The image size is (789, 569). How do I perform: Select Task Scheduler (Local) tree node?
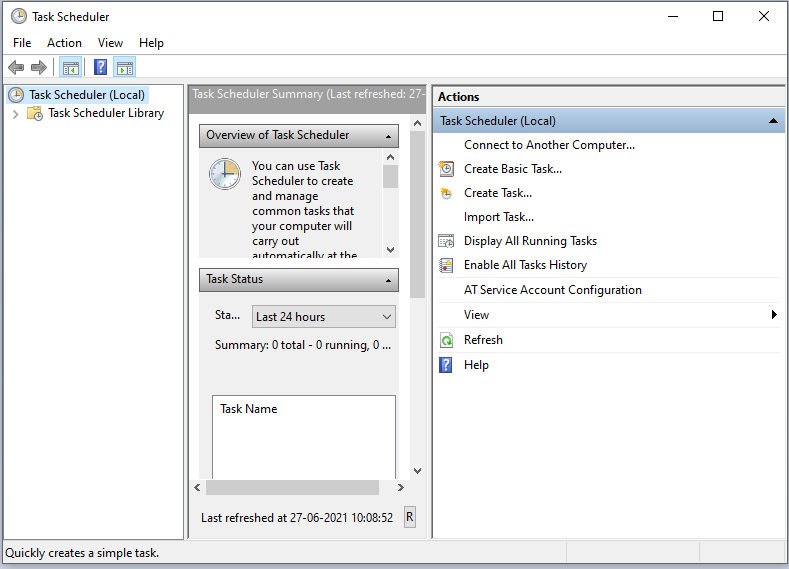pos(87,95)
